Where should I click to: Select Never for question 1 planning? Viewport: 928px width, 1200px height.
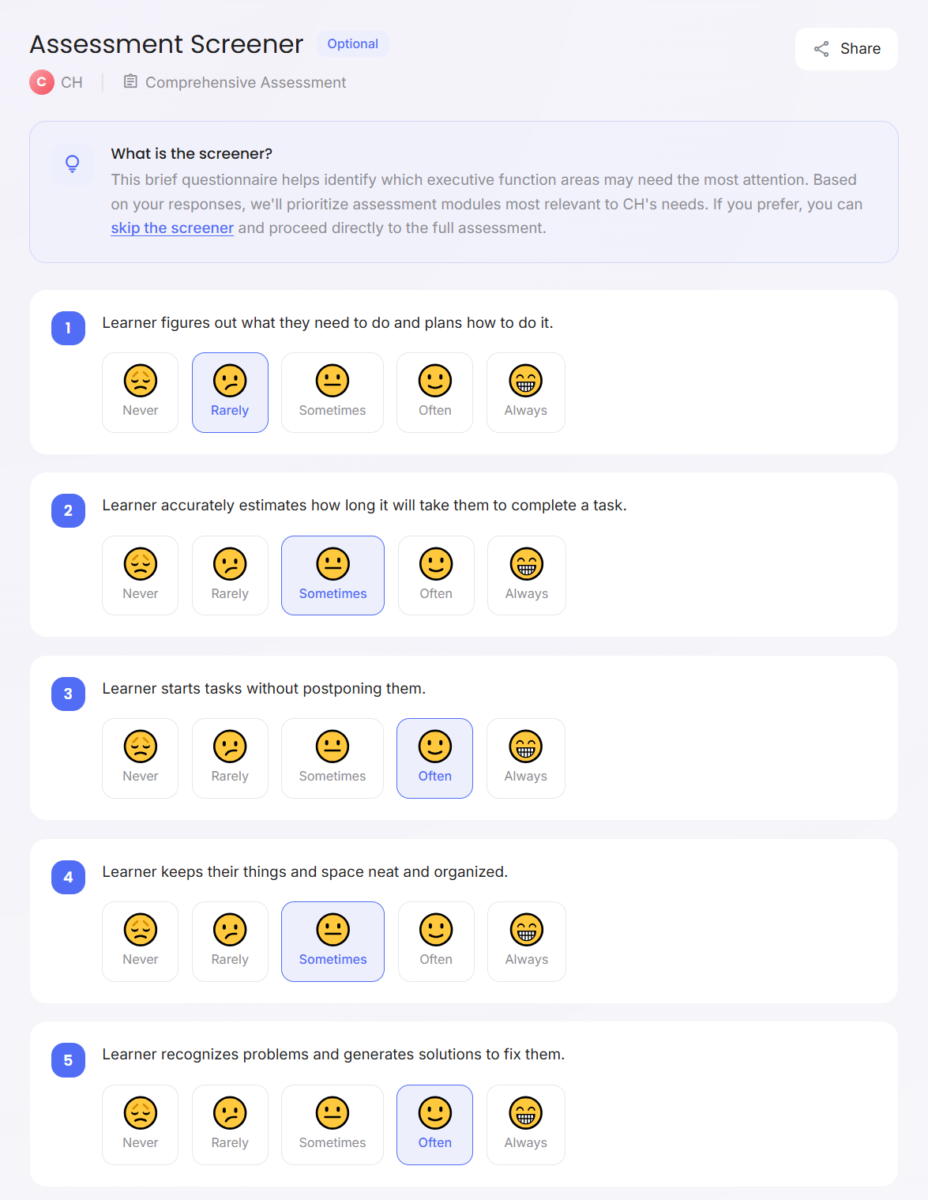pyautogui.click(x=140, y=392)
